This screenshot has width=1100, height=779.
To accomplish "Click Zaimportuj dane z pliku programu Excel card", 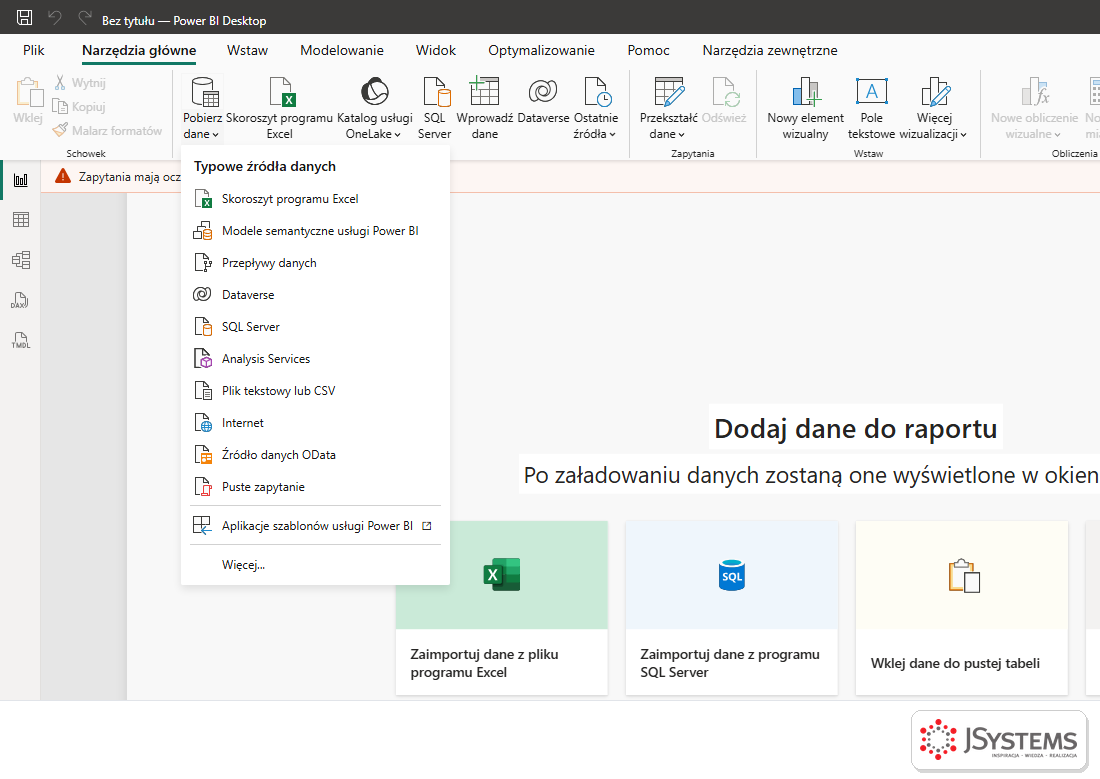I will (x=502, y=608).
